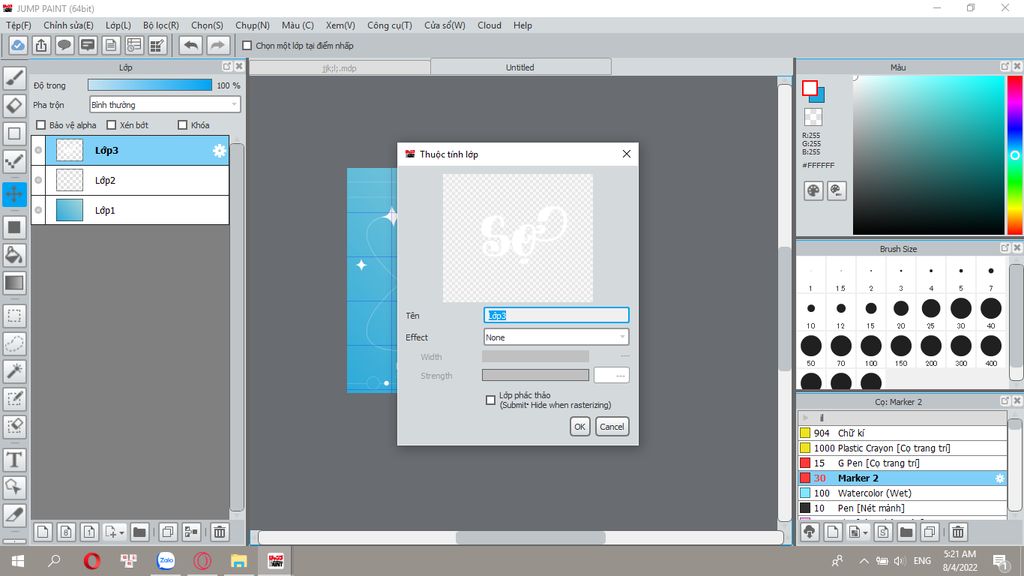Delete brush with trash icon in Cọ panel

coord(957,532)
